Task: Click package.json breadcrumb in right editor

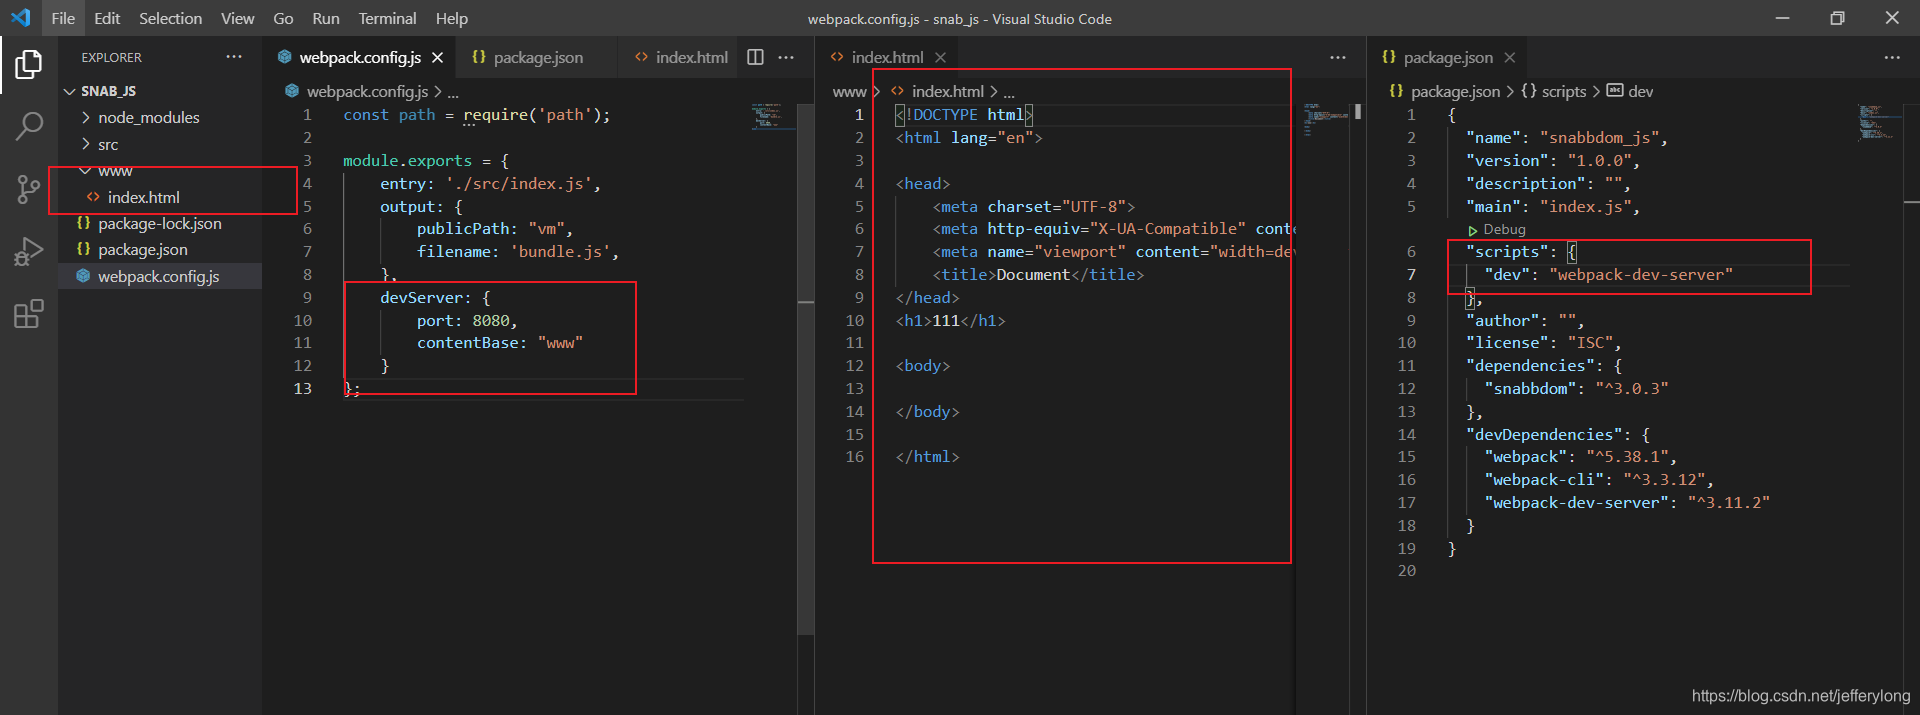Action: (1455, 91)
